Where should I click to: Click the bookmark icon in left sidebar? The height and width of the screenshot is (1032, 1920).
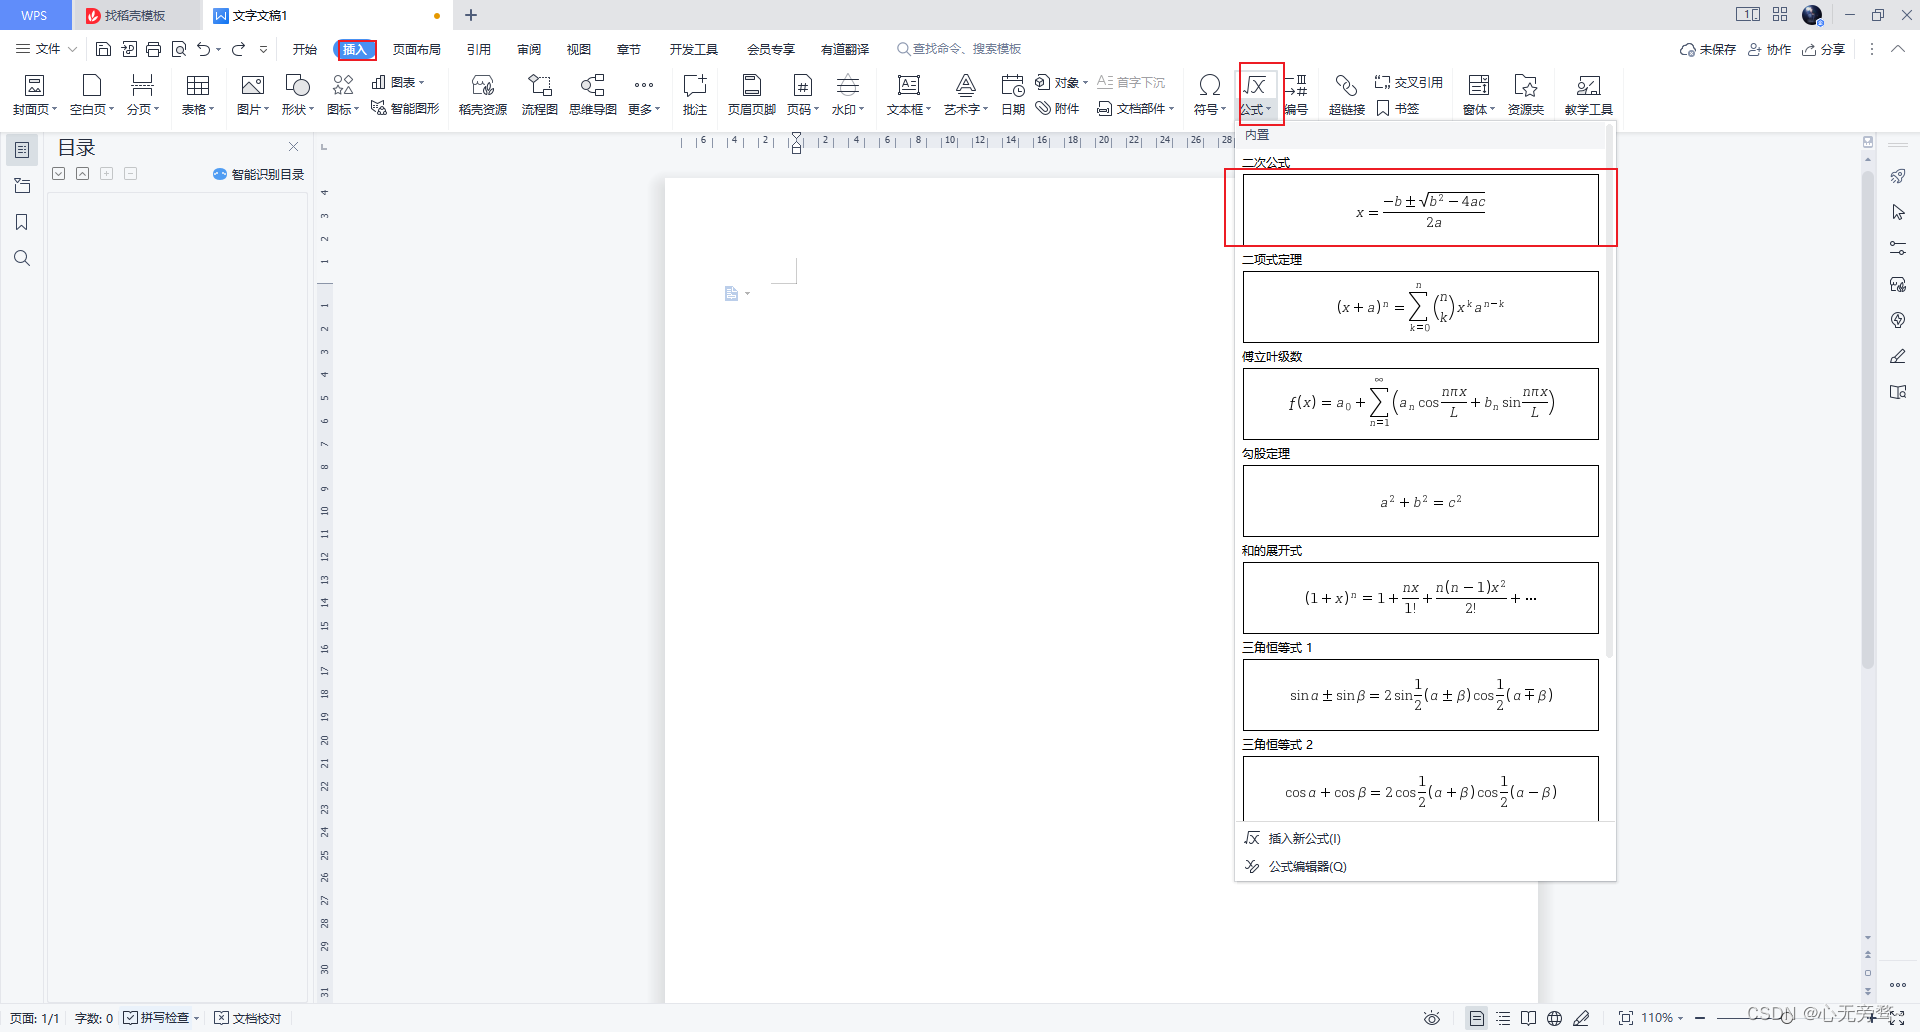coord(22,222)
